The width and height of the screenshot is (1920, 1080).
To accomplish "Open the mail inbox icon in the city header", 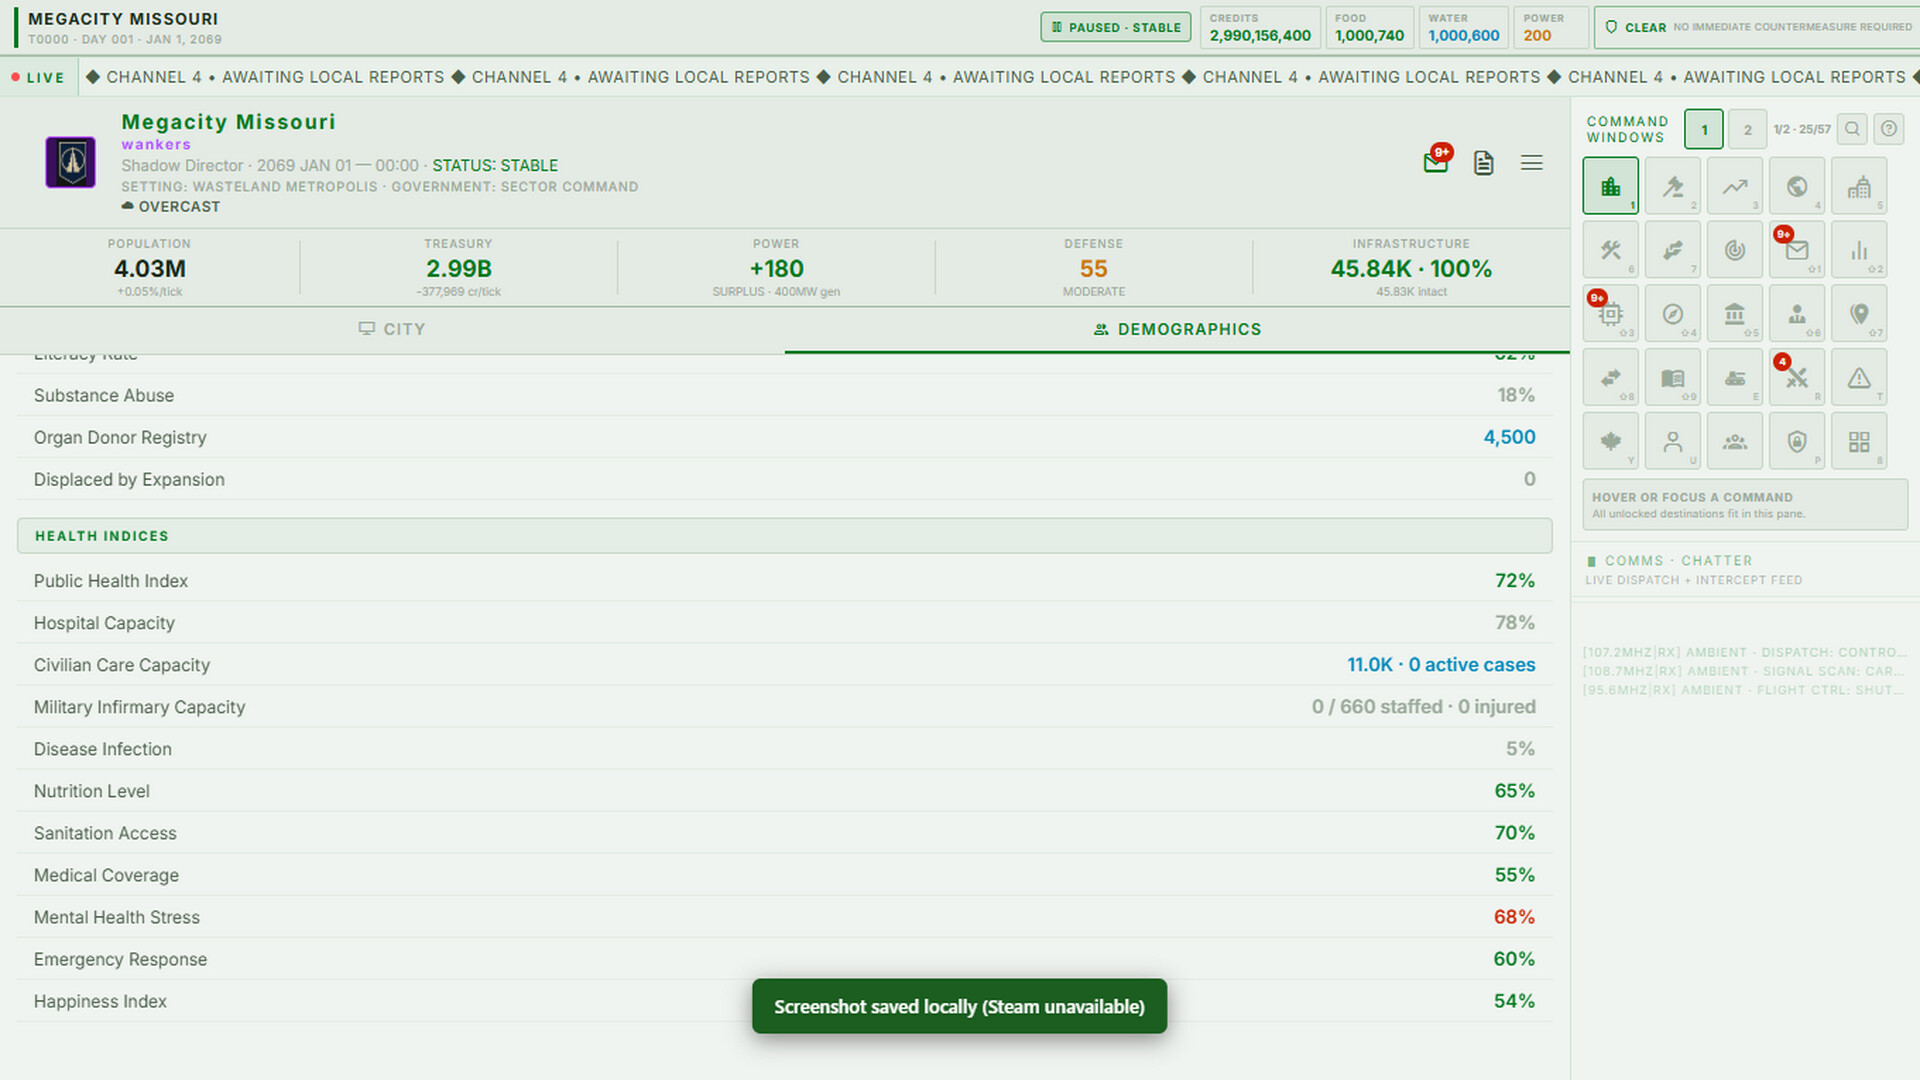I will point(1436,162).
